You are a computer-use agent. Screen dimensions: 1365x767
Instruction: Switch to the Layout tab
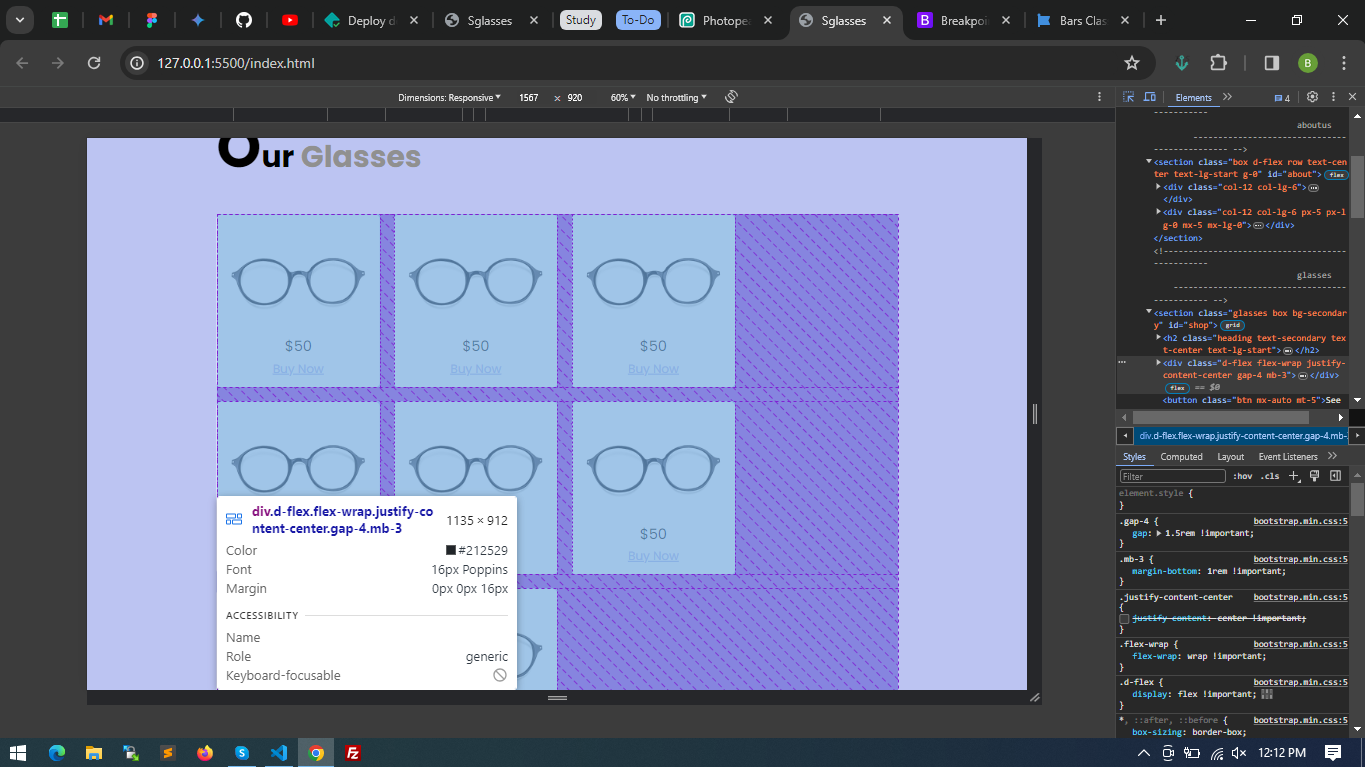1230,457
